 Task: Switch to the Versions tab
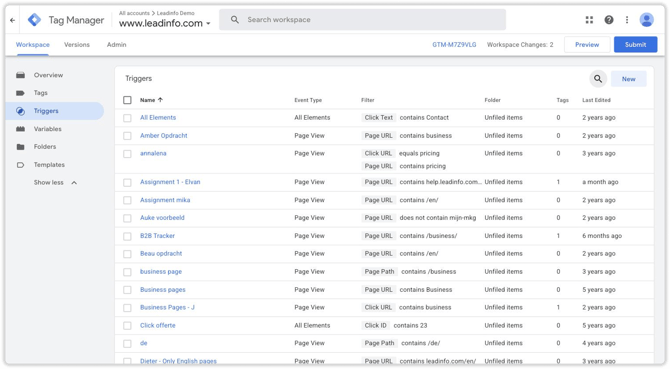[77, 44]
